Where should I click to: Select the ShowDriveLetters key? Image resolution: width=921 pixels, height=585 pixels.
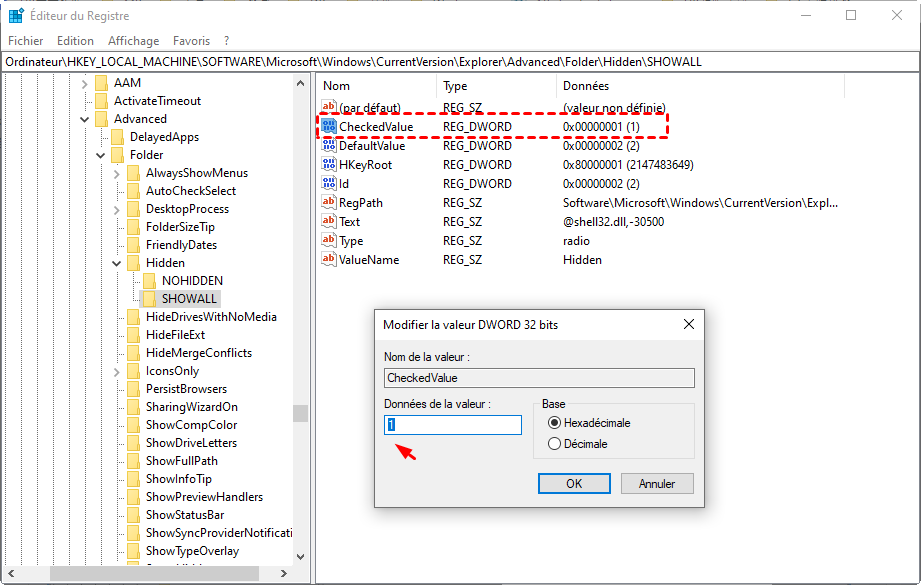coord(191,443)
